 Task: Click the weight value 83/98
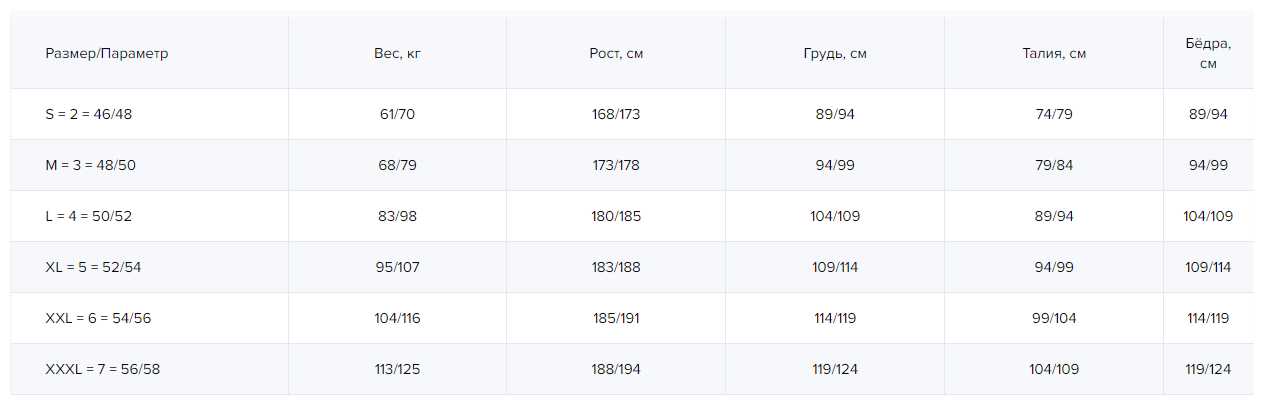click(x=397, y=216)
